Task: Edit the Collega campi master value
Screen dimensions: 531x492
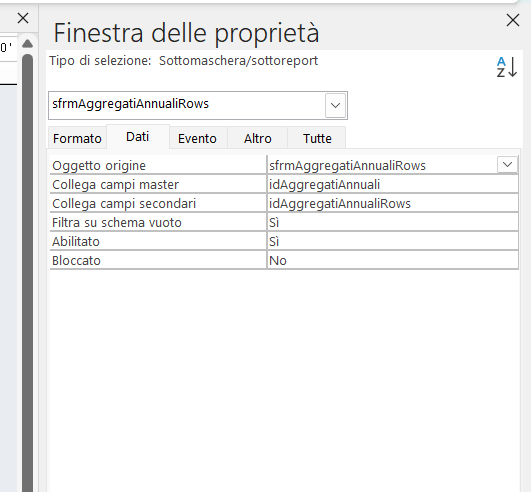Action: 392,185
